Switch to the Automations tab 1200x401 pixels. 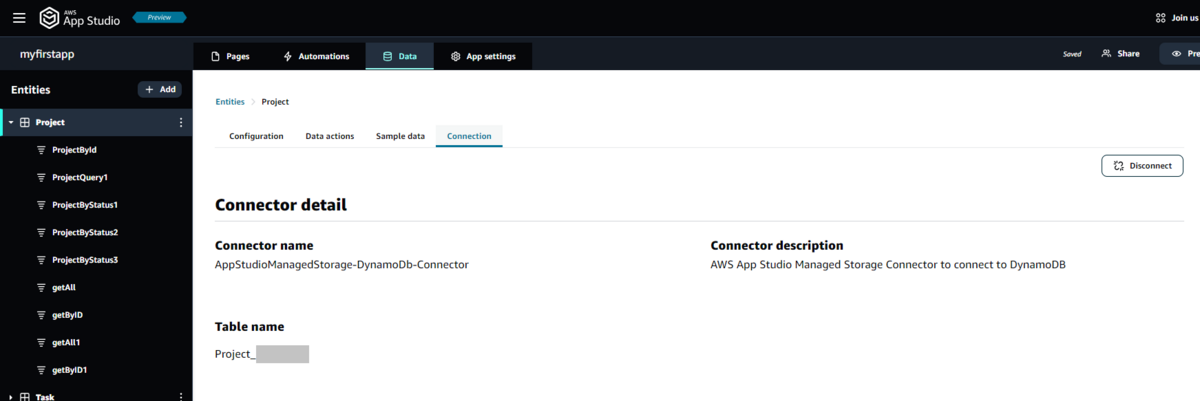point(316,56)
